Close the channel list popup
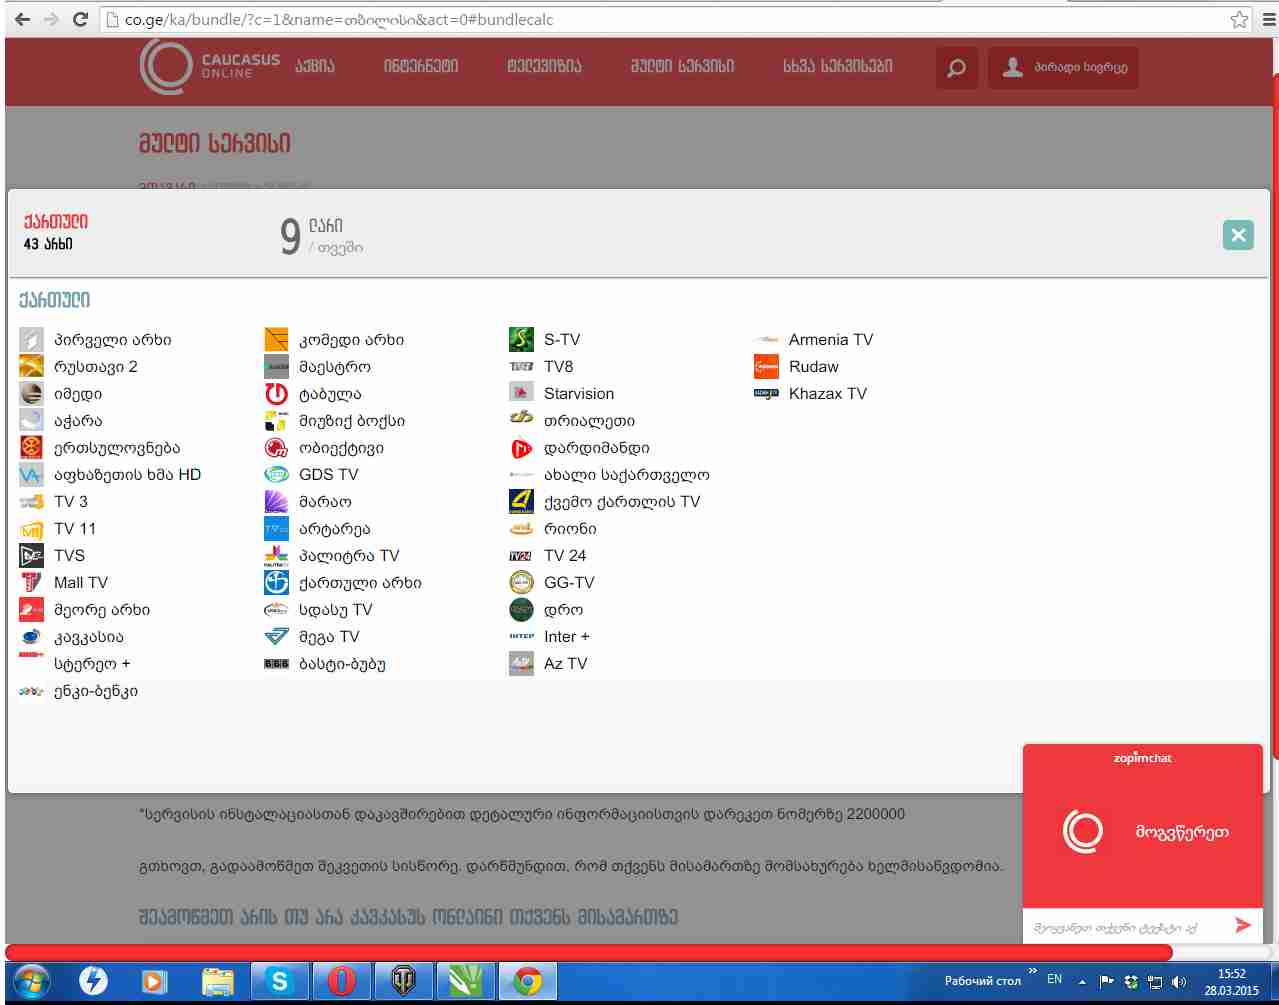The width and height of the screenshot is (1279, 1005). point(1237,235)
